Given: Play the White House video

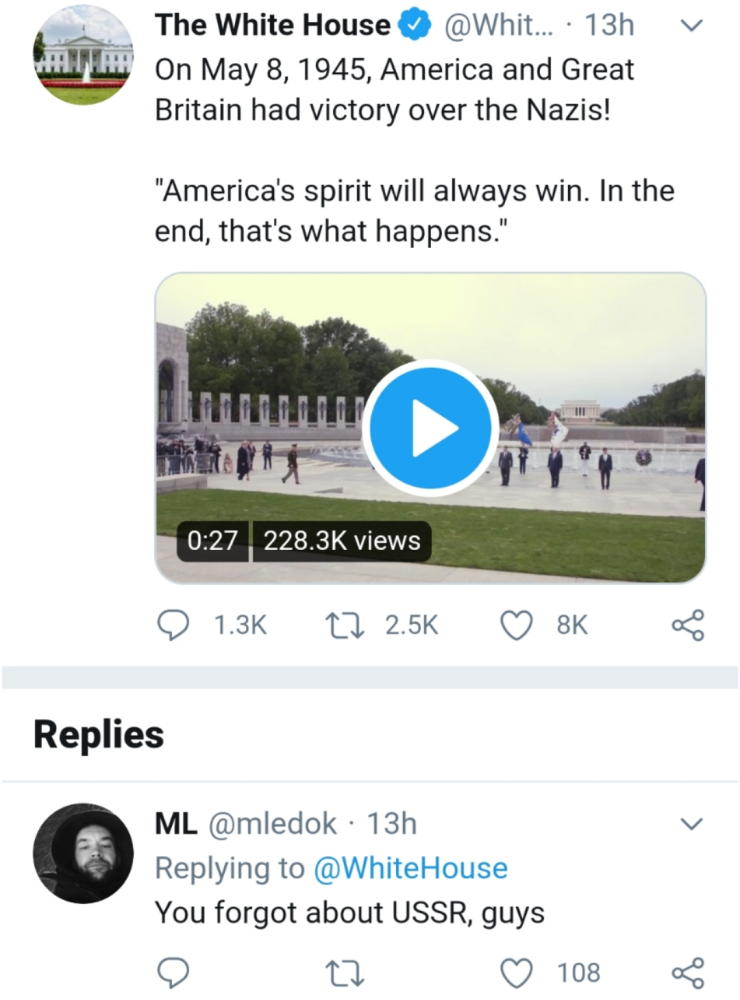Looking at the screenshot, I should coord(430,428).
